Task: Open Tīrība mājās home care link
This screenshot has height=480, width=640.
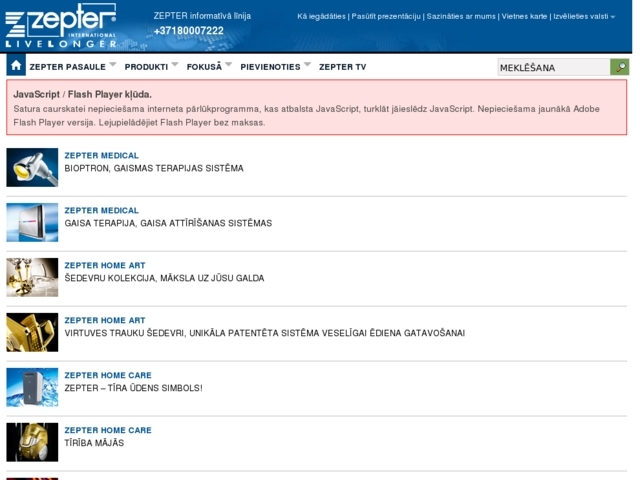Action: [x=94, y=443]
